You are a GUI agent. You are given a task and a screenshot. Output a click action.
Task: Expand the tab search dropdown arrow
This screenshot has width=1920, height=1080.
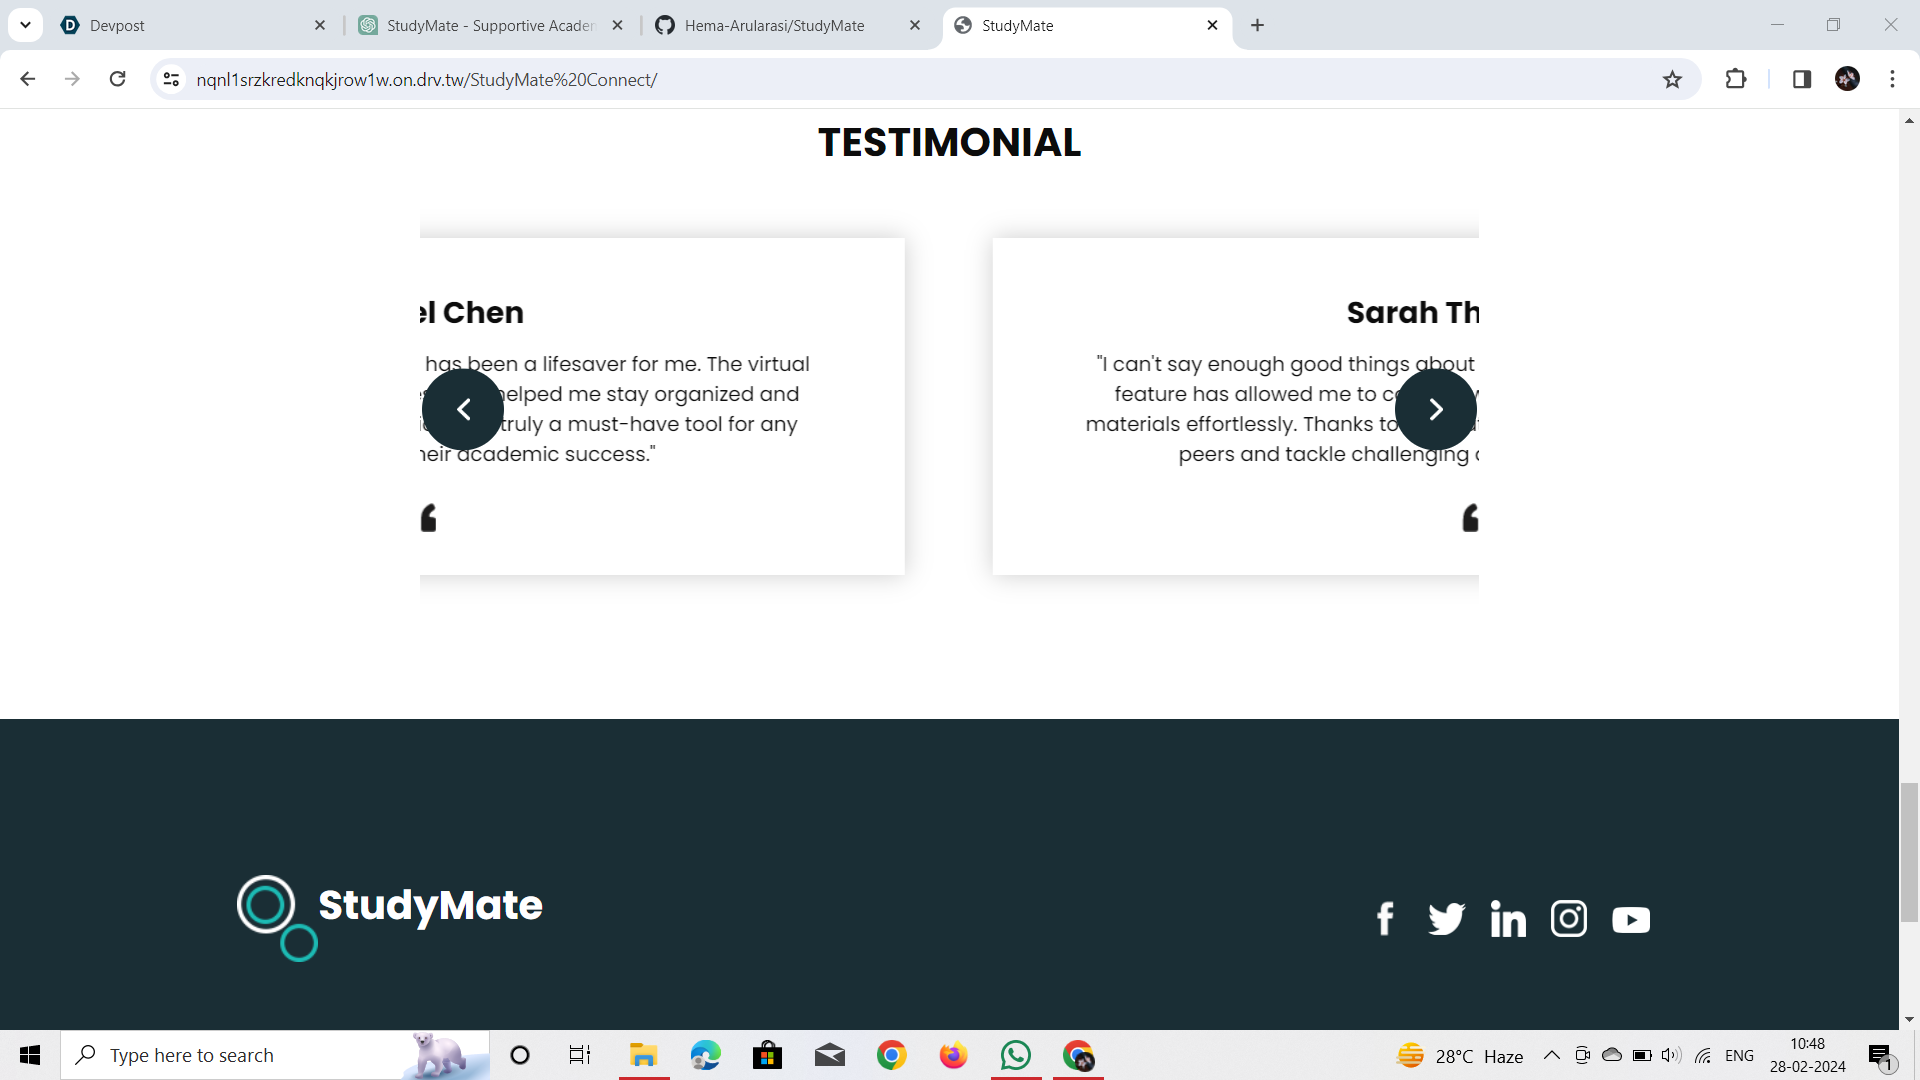click(25, 25)
